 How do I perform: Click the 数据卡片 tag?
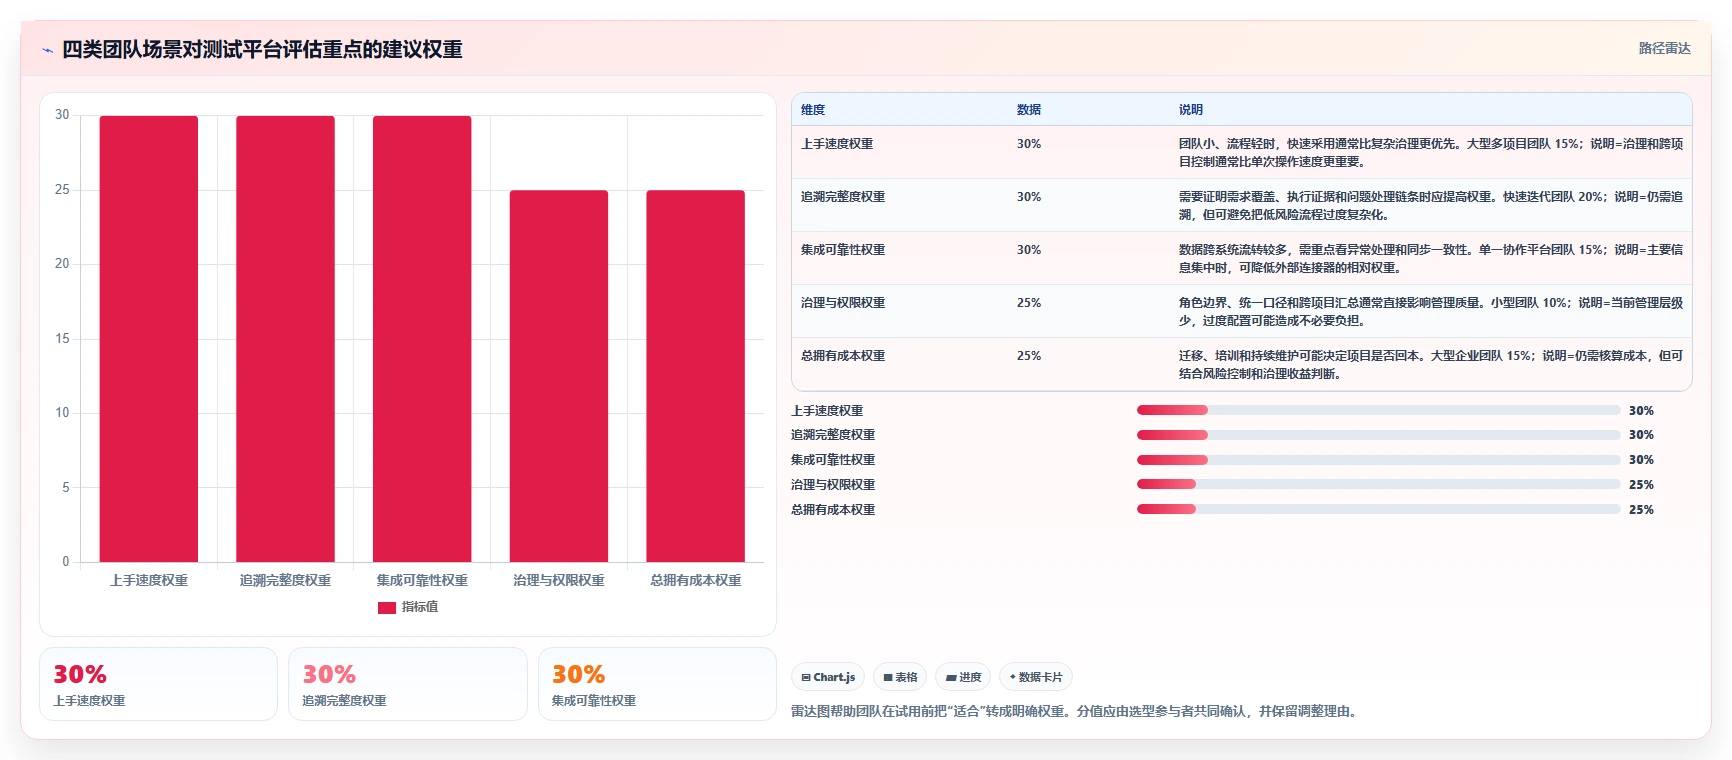pyautogui.click(x=1036, y=677)
